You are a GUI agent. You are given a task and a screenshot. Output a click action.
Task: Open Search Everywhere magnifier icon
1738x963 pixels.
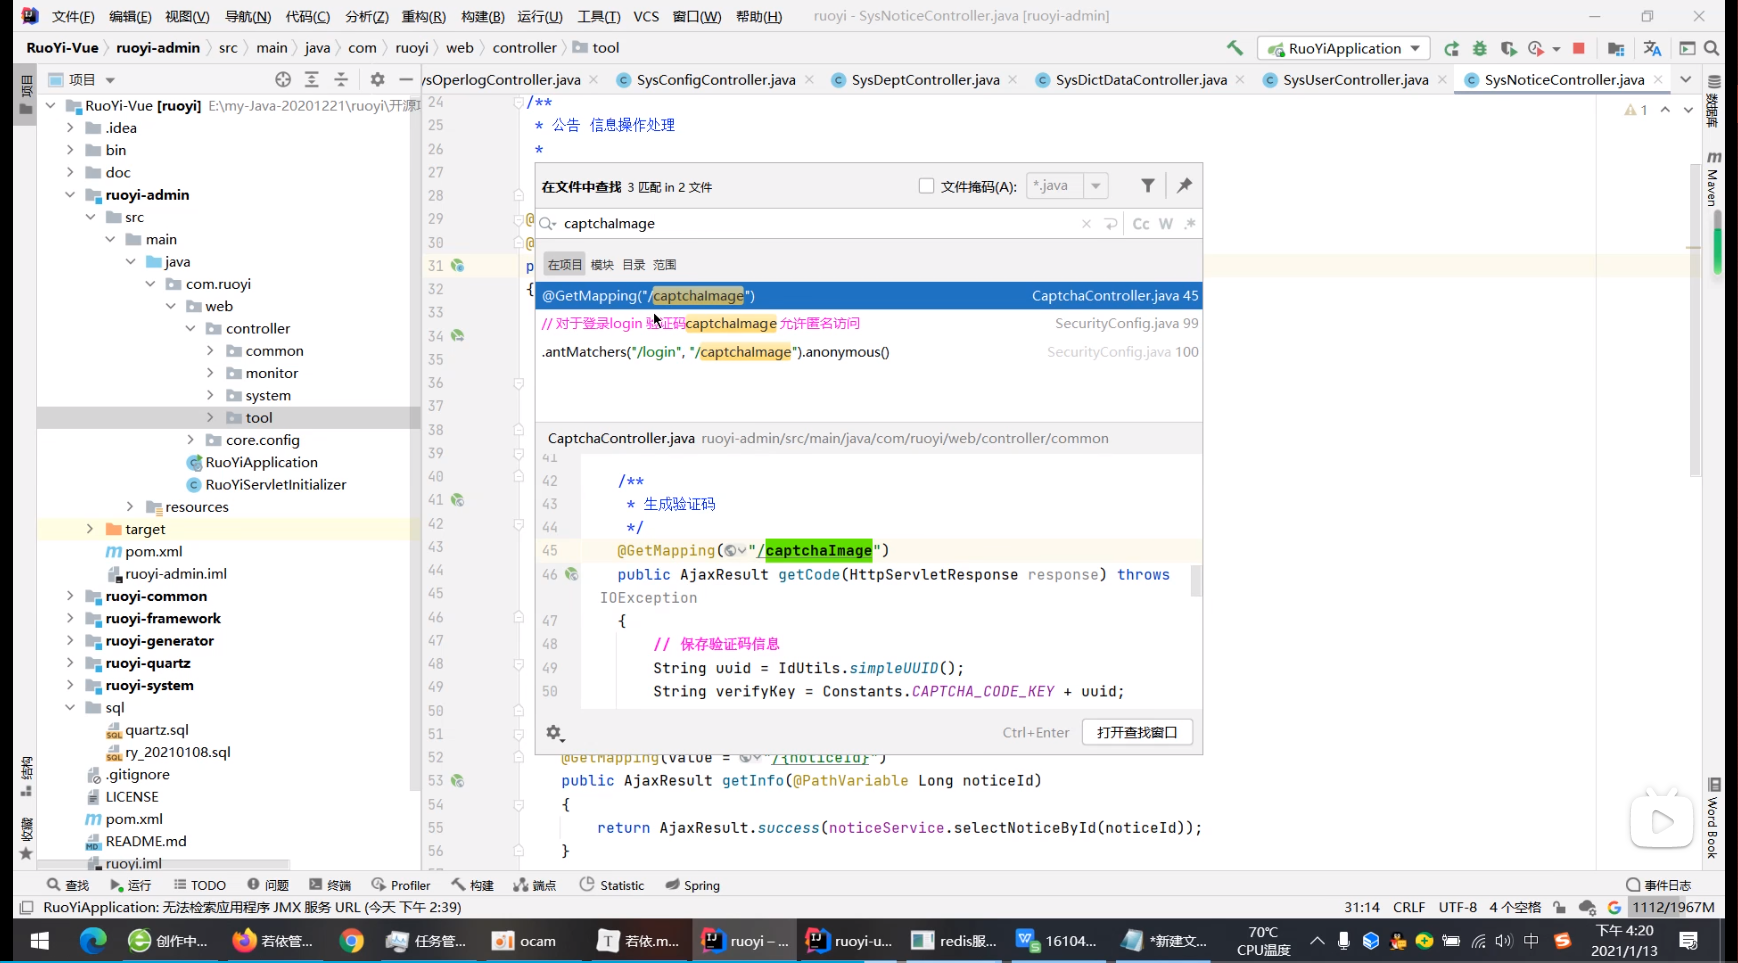[x=1712, y=48]
